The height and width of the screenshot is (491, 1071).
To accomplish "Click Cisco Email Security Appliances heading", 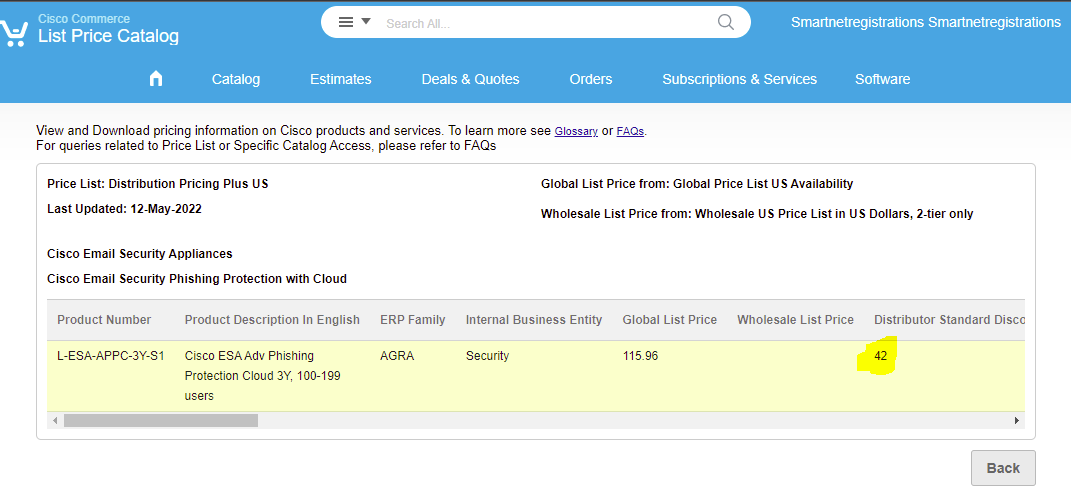I will (x=139, y=253).
